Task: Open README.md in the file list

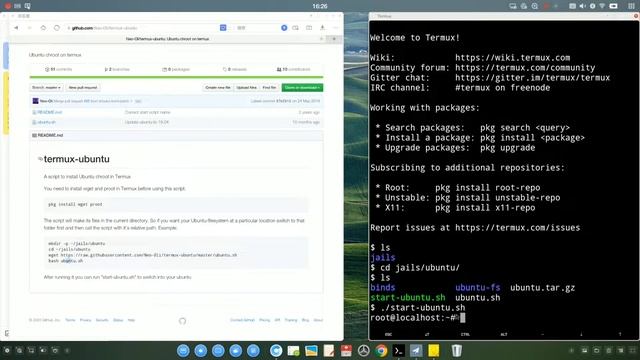Action: pos(49,112)
